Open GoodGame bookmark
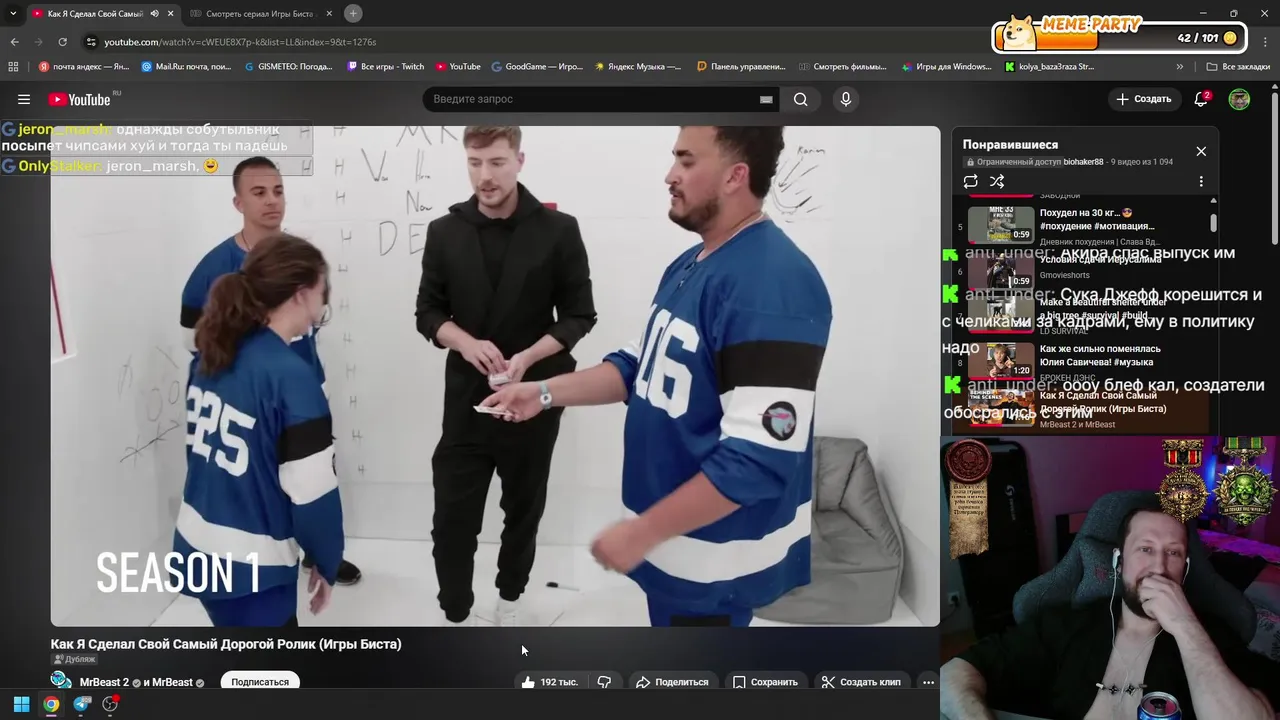1280x720 pixels. [537, 67]
